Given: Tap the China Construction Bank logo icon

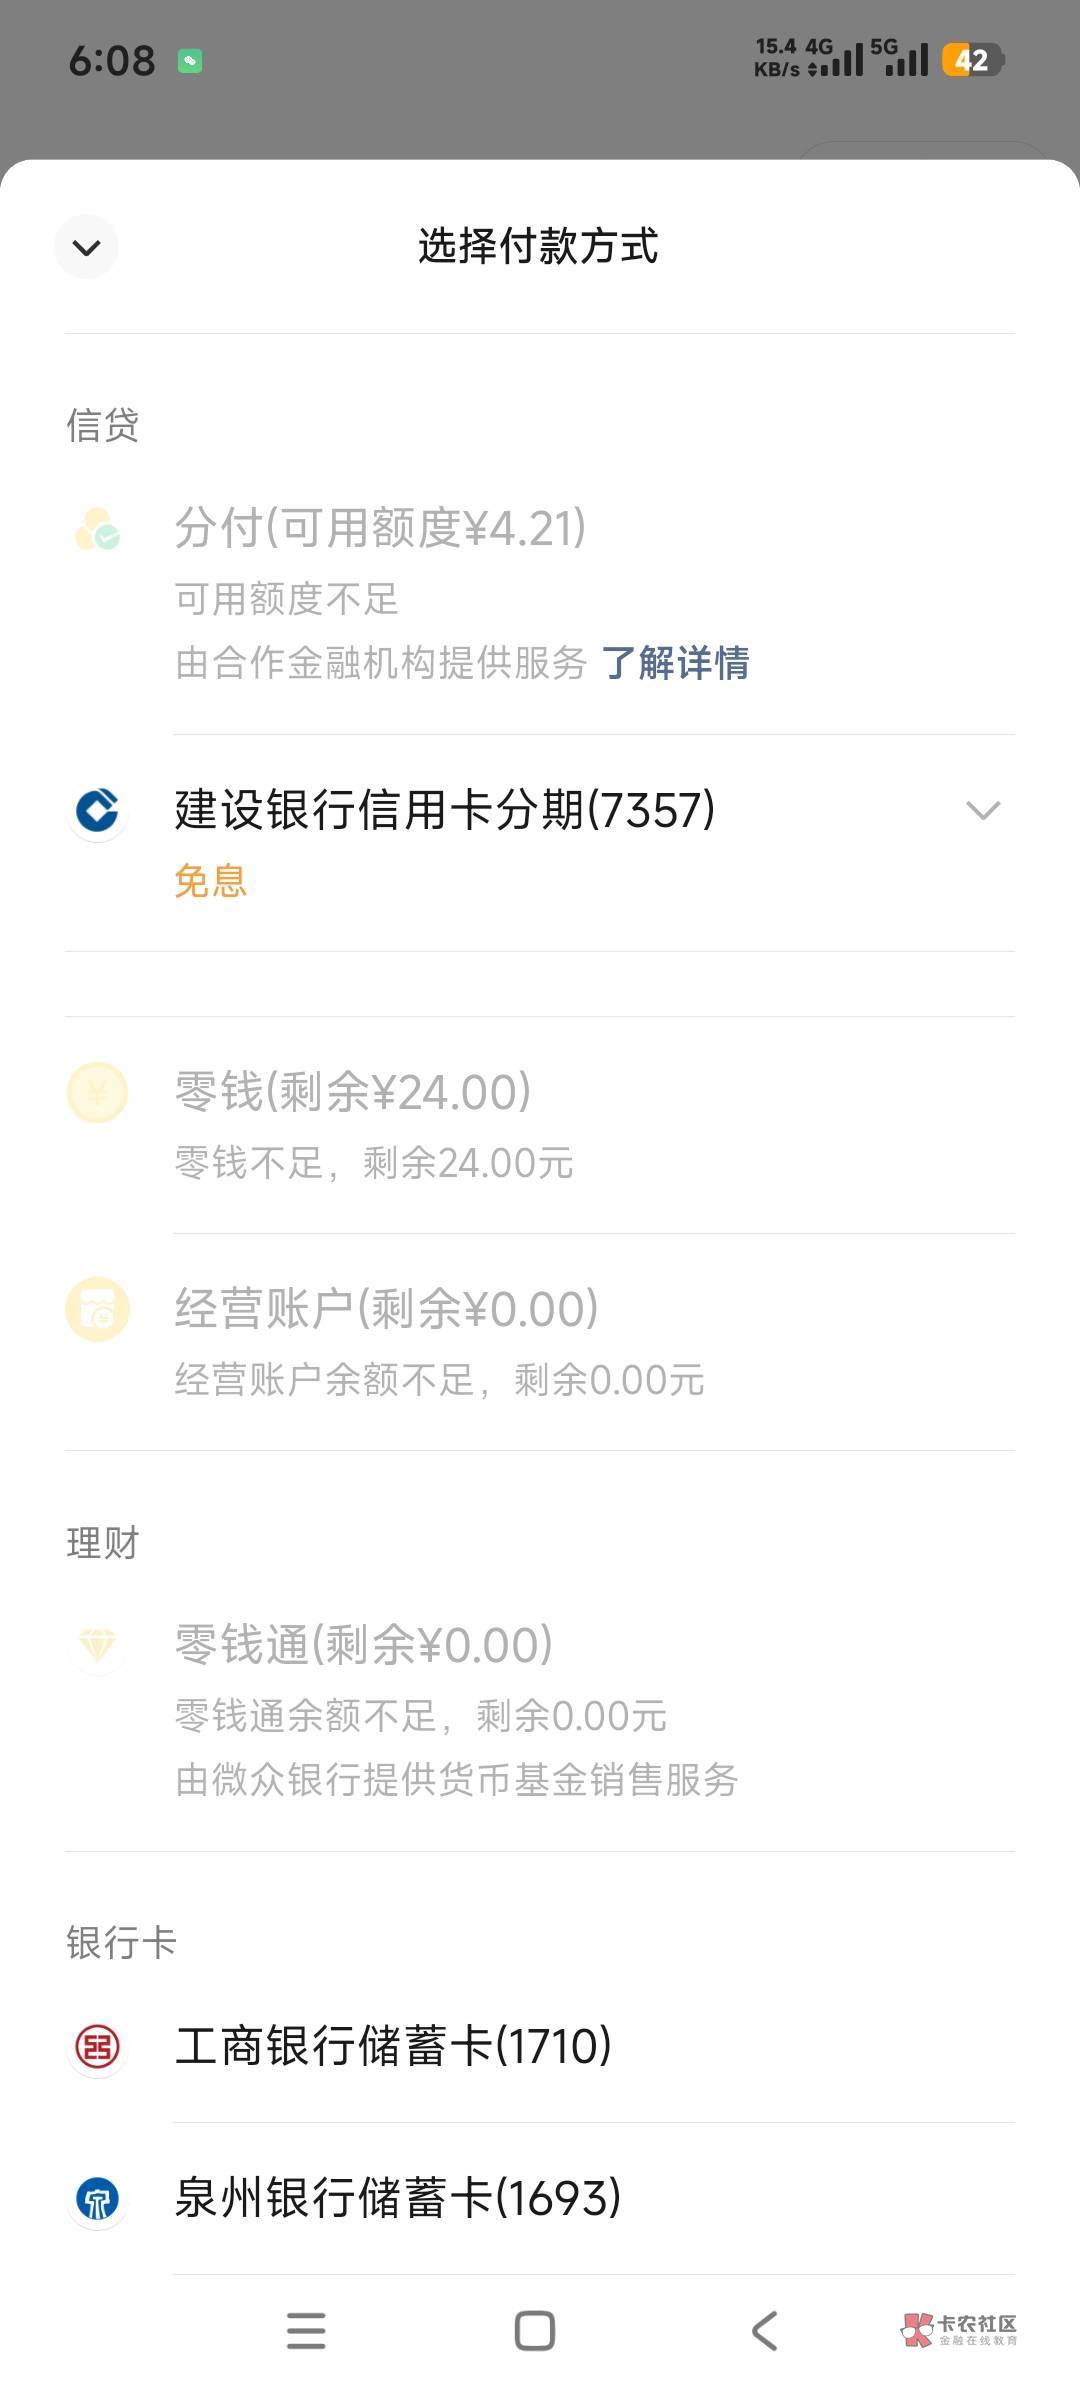Looking at the screenshot, I should (x=97, y=810).
